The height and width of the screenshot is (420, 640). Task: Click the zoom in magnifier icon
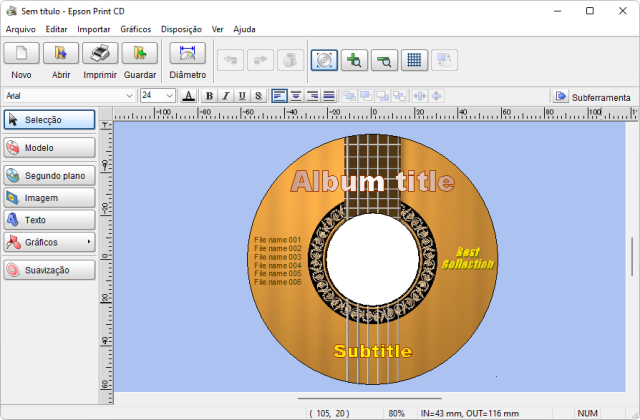click(354, 60)
